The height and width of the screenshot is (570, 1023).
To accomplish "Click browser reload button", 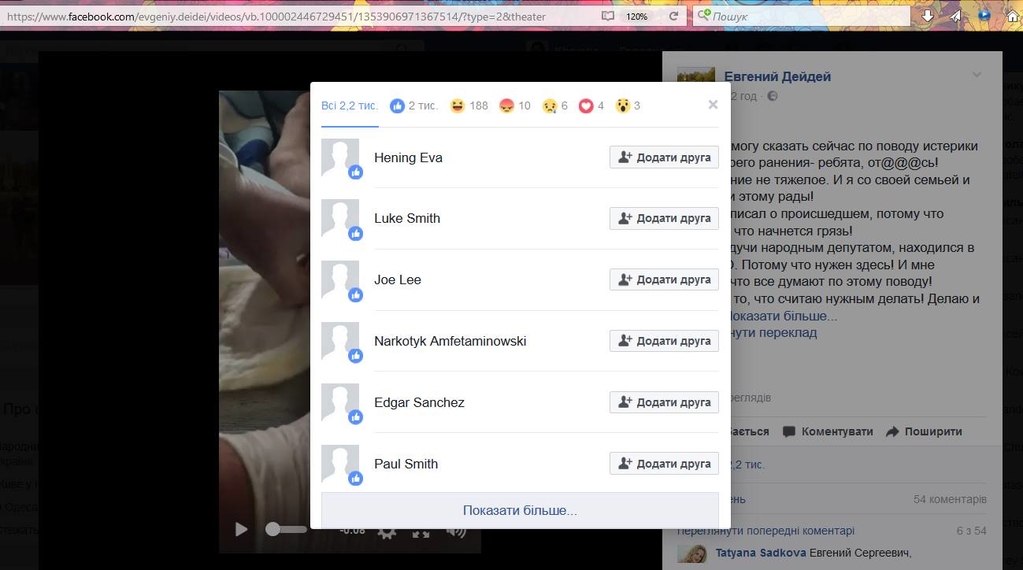I will click(673, 16).
